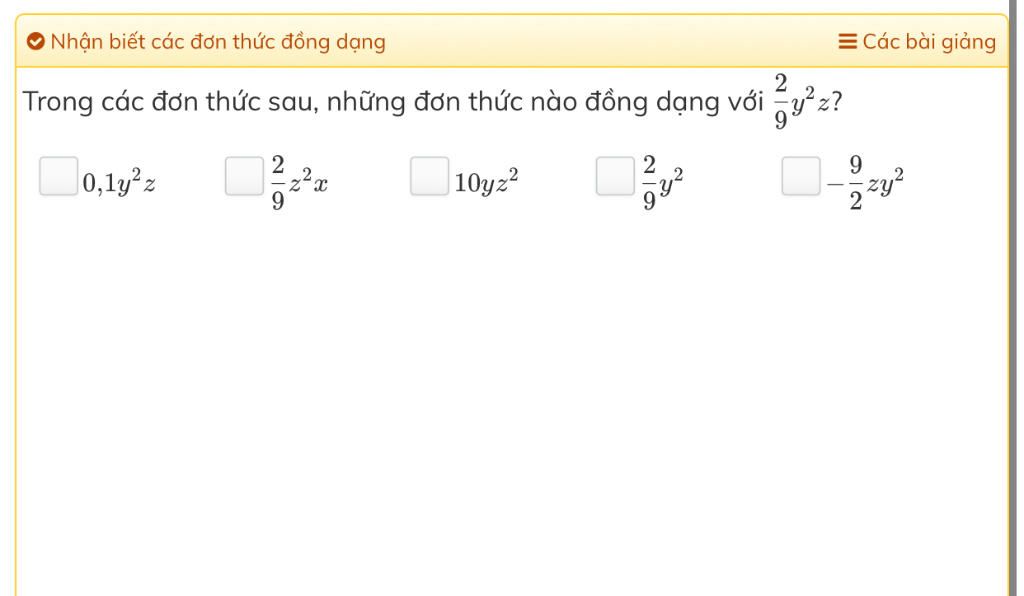
Task: Click the −9/2 zy² expression label
Action: click(865, 183)
